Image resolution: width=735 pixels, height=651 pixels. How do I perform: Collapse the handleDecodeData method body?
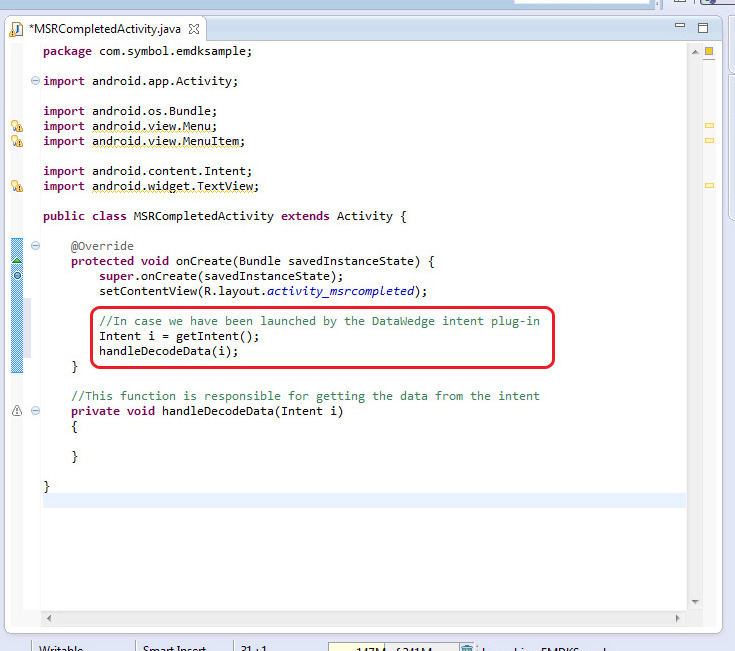point(35,411)
